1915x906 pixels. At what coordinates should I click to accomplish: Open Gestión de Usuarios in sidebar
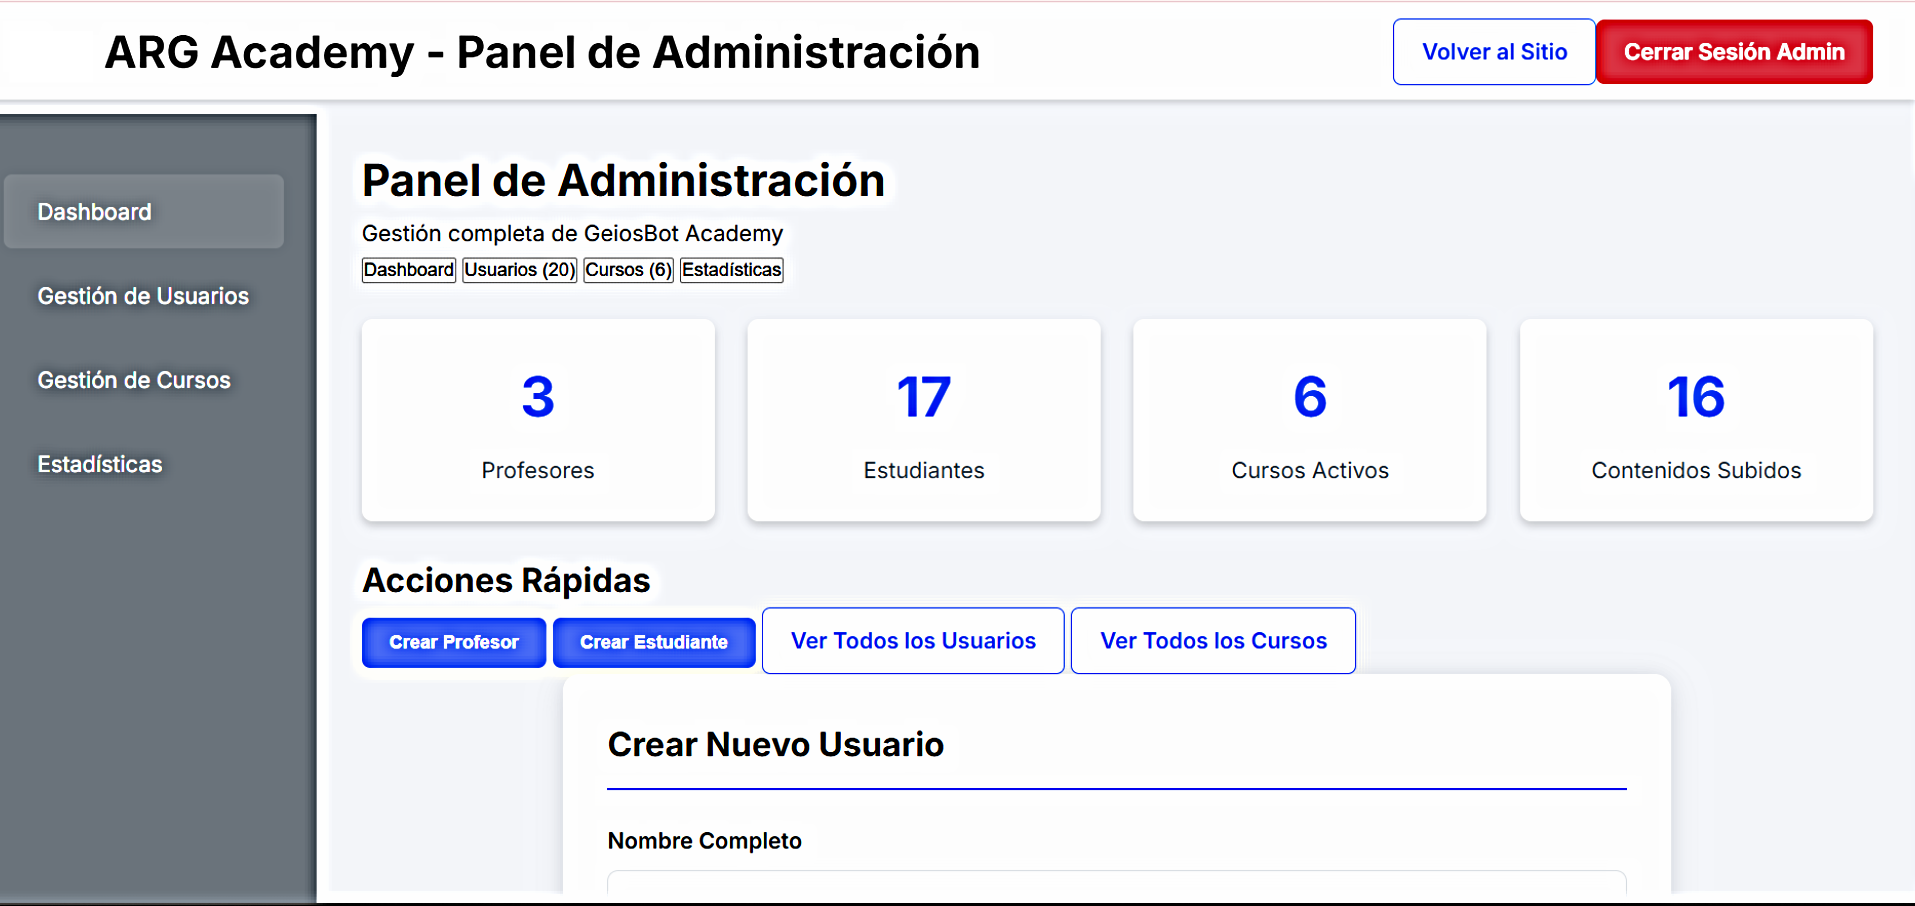click(x=143, y=296)
